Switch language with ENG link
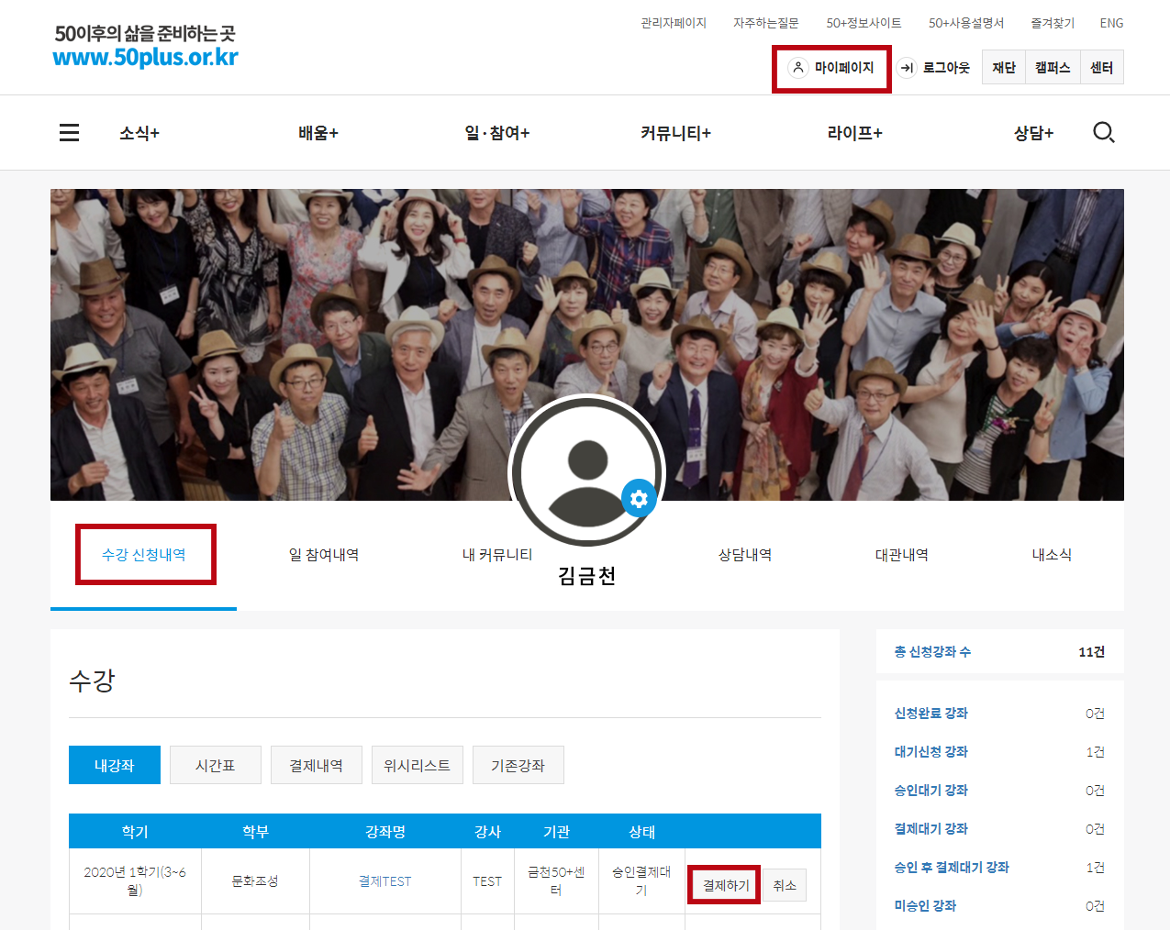1170x930 pixels. (x=1111, y=23)
